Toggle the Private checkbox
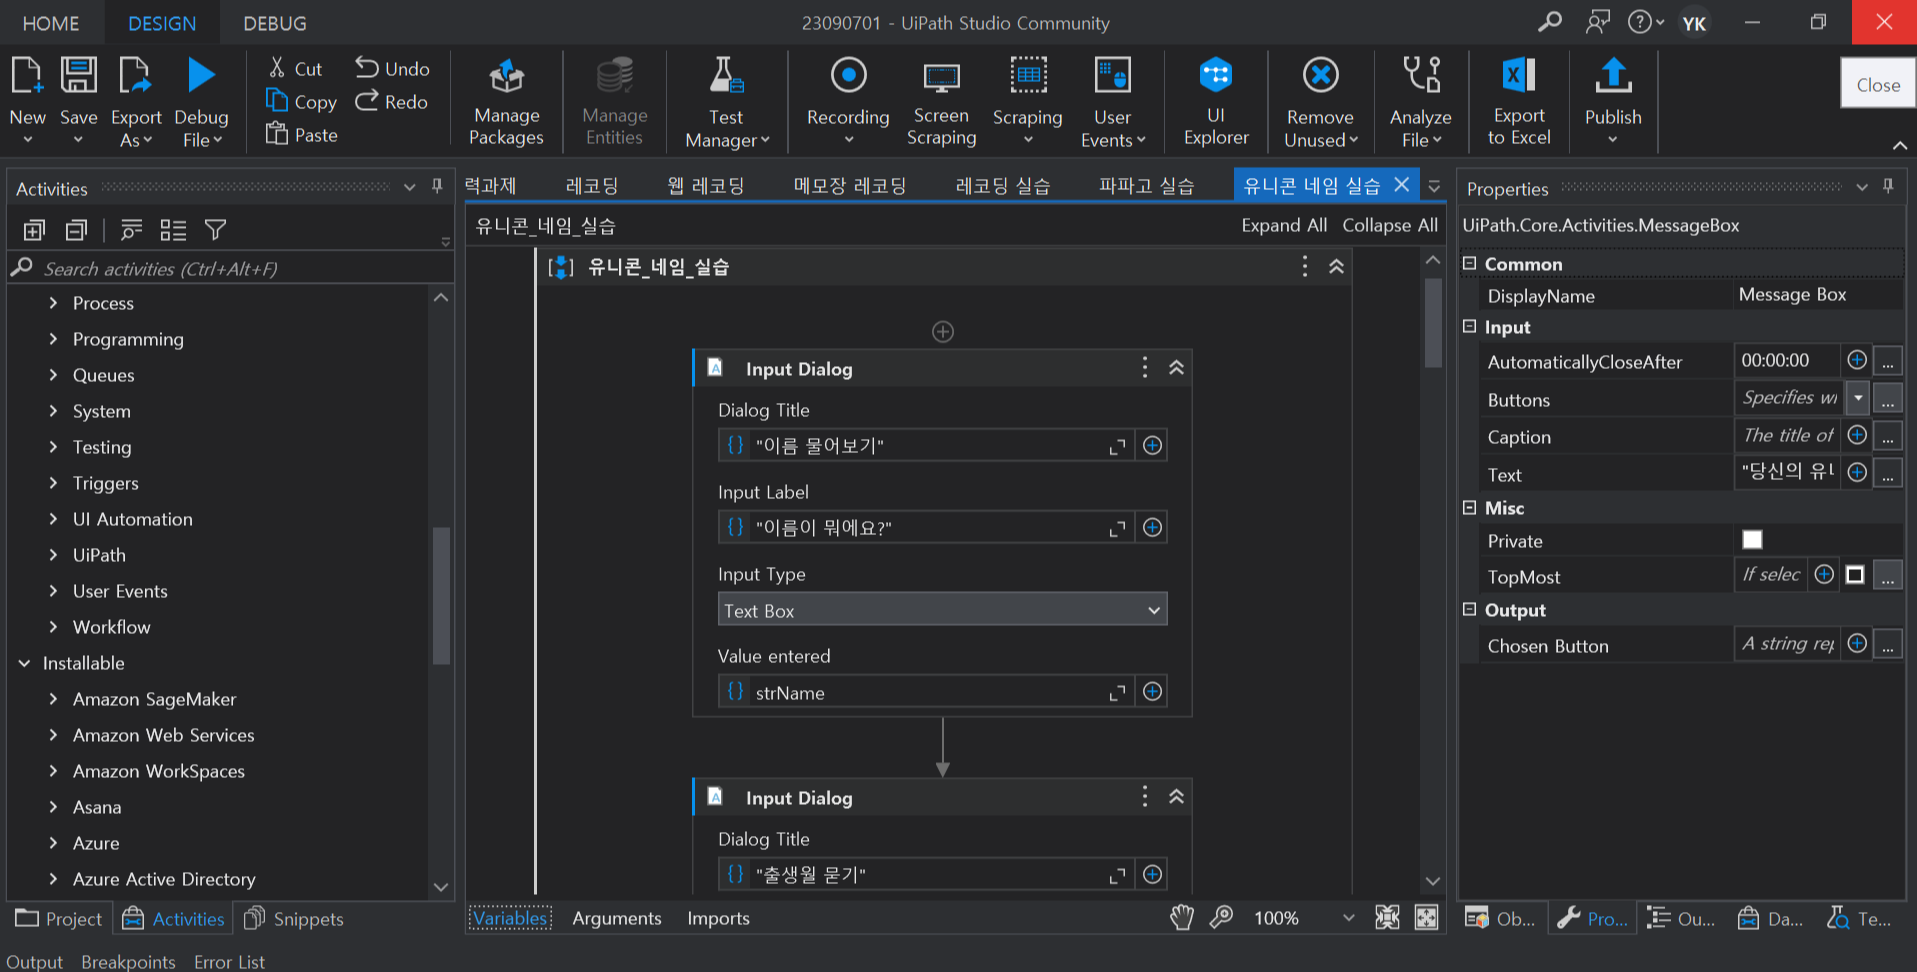 (x=1752, y=540)
